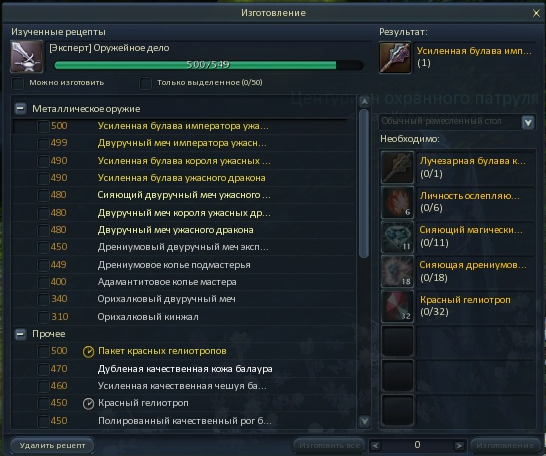Screen dimensions: 546x456
Task: Collapse the Металлическое оружие category
Action: pyautogui.click(x=20, y=109)
